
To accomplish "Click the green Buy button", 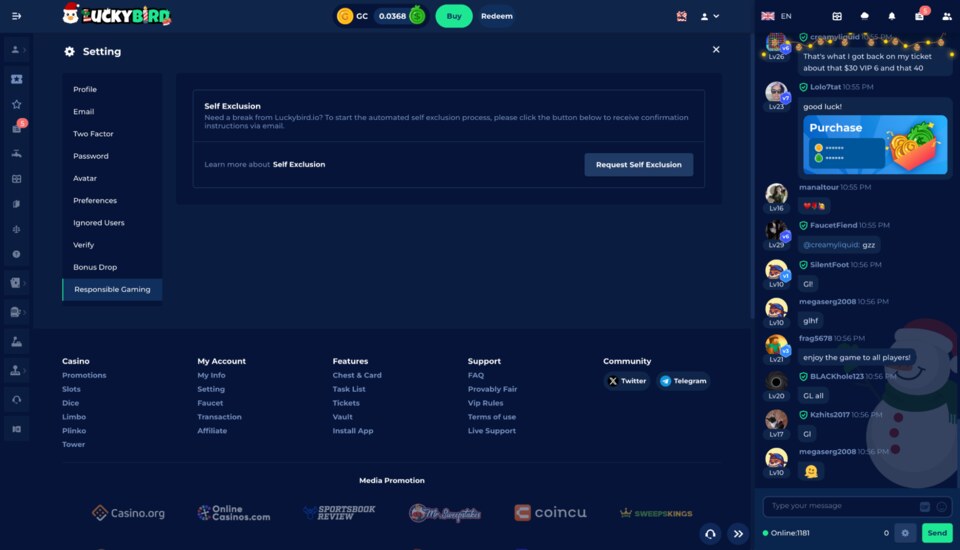I will [454, 16].
